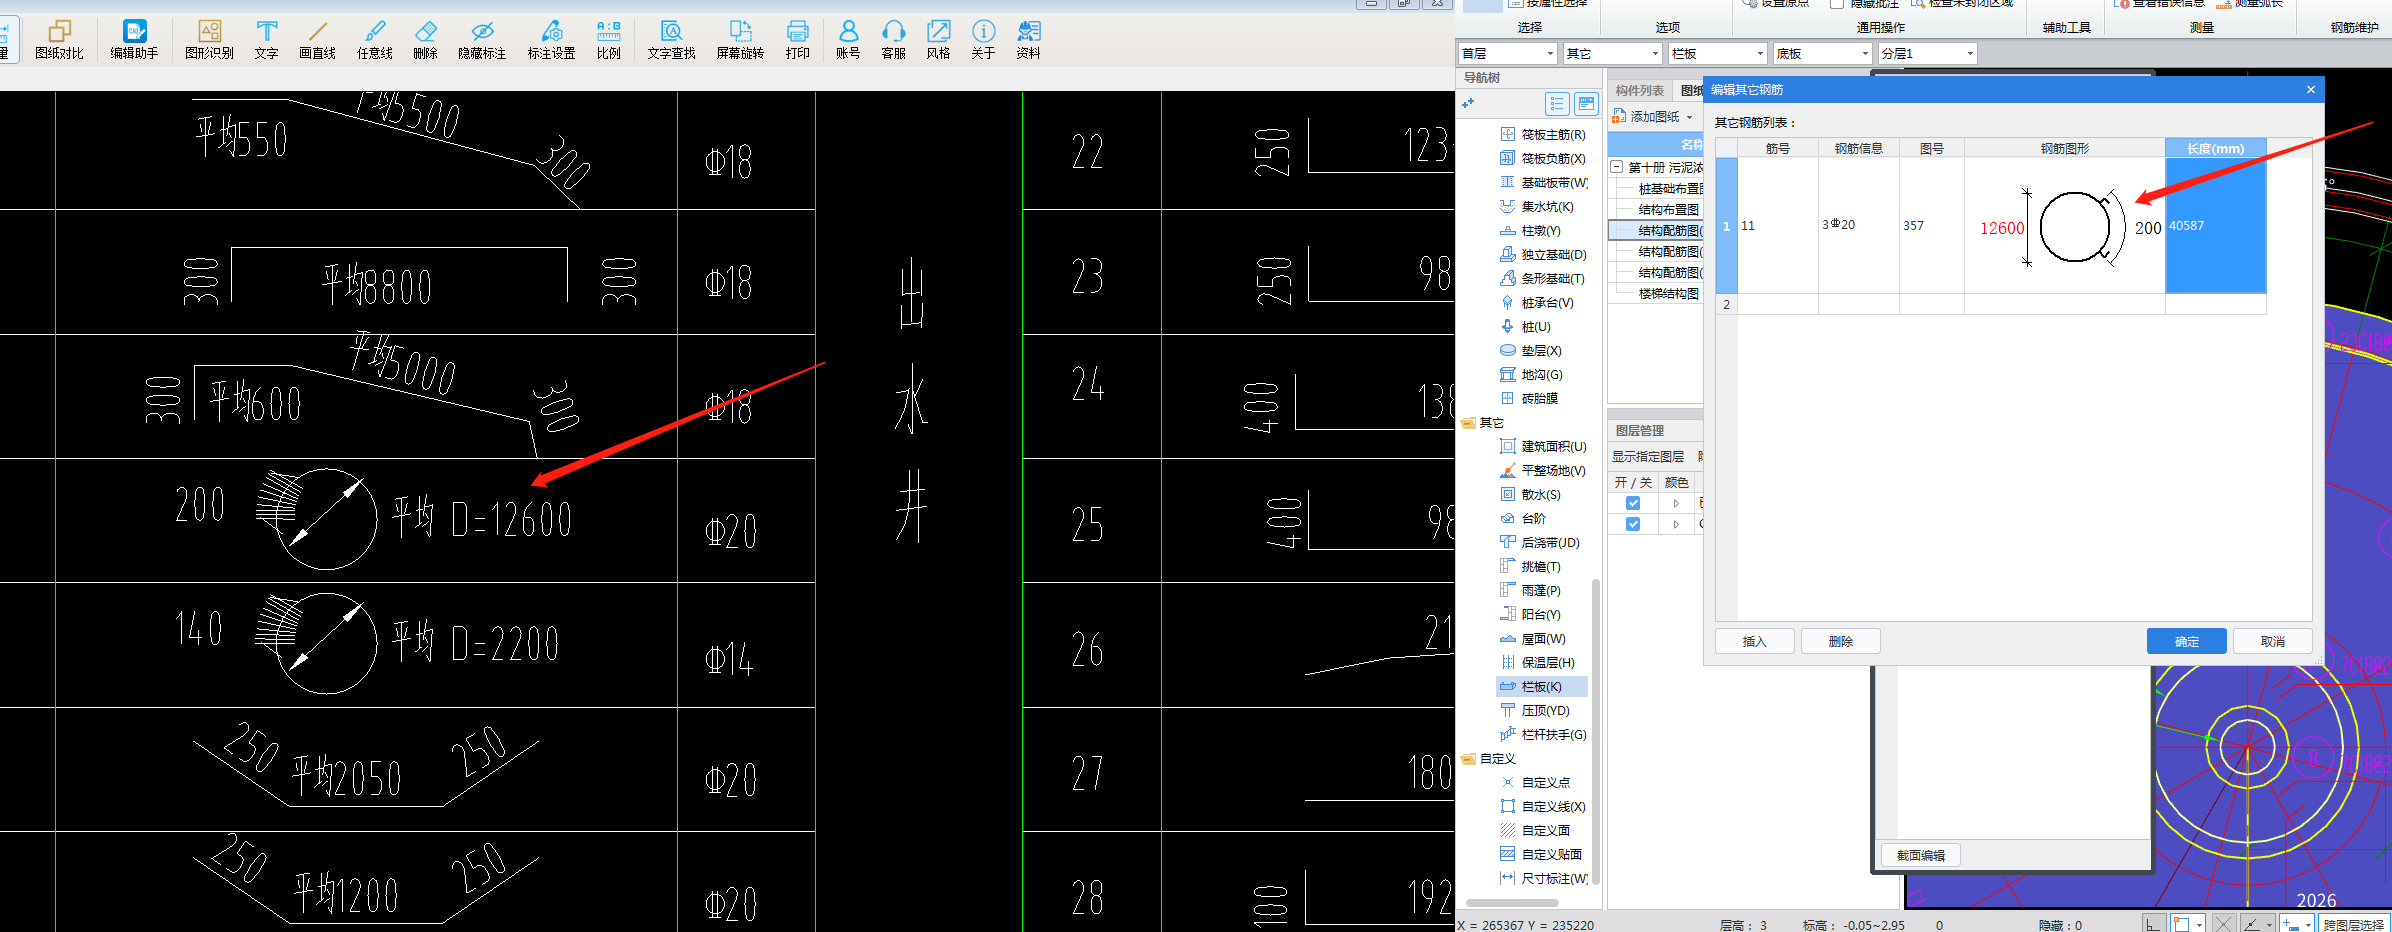Open the 底板 component dropdown
2392x932 pixels.
point(1823,54)
